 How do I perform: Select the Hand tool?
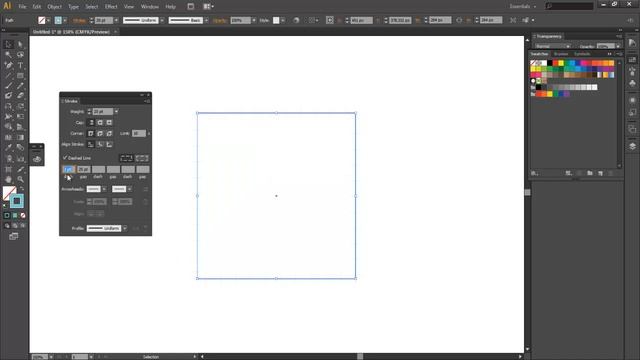click(9, 180)
